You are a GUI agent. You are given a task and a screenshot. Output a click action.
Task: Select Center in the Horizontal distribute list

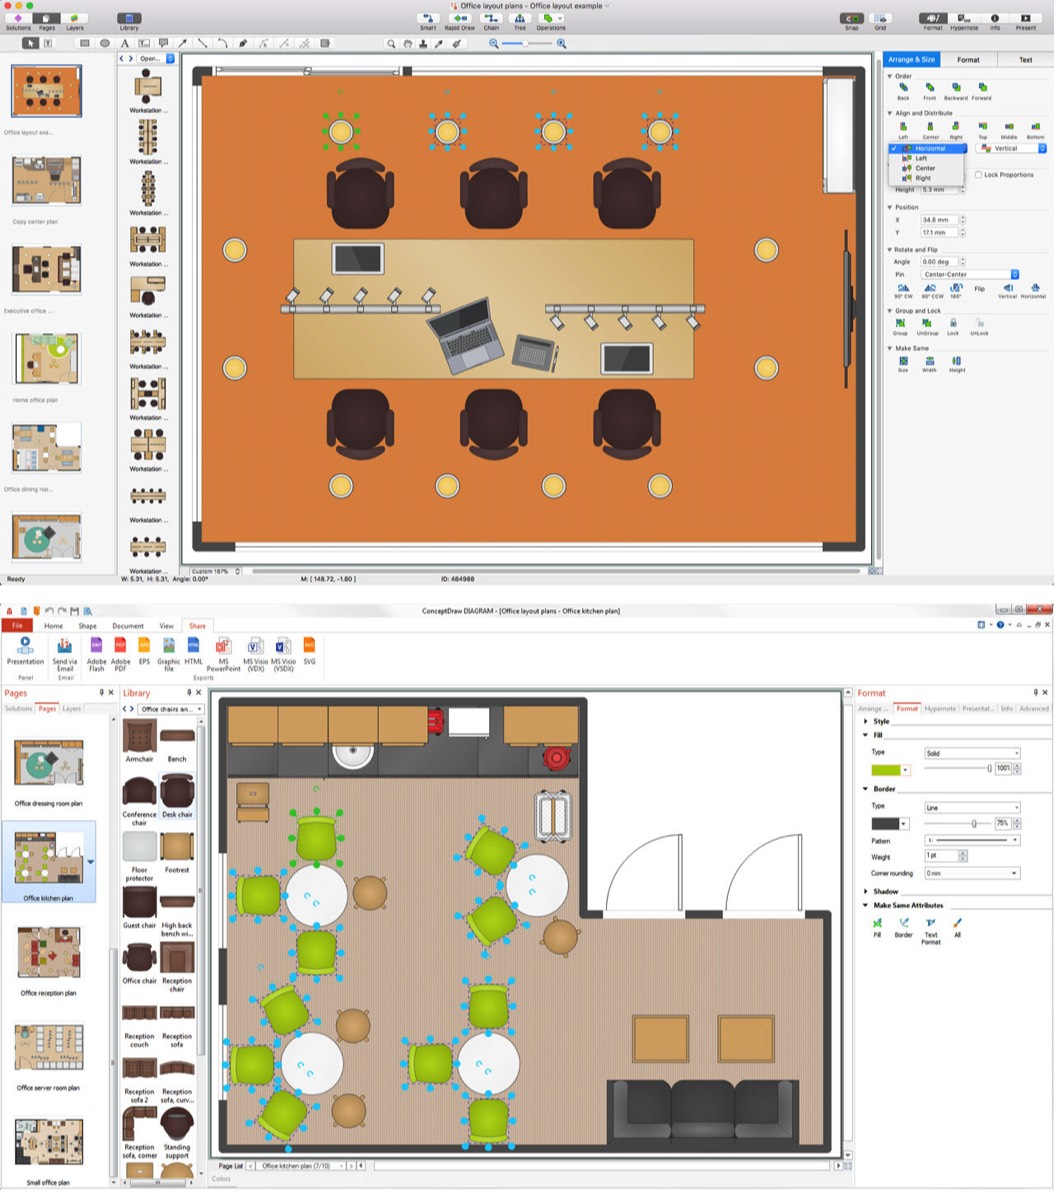coord(925,168)
